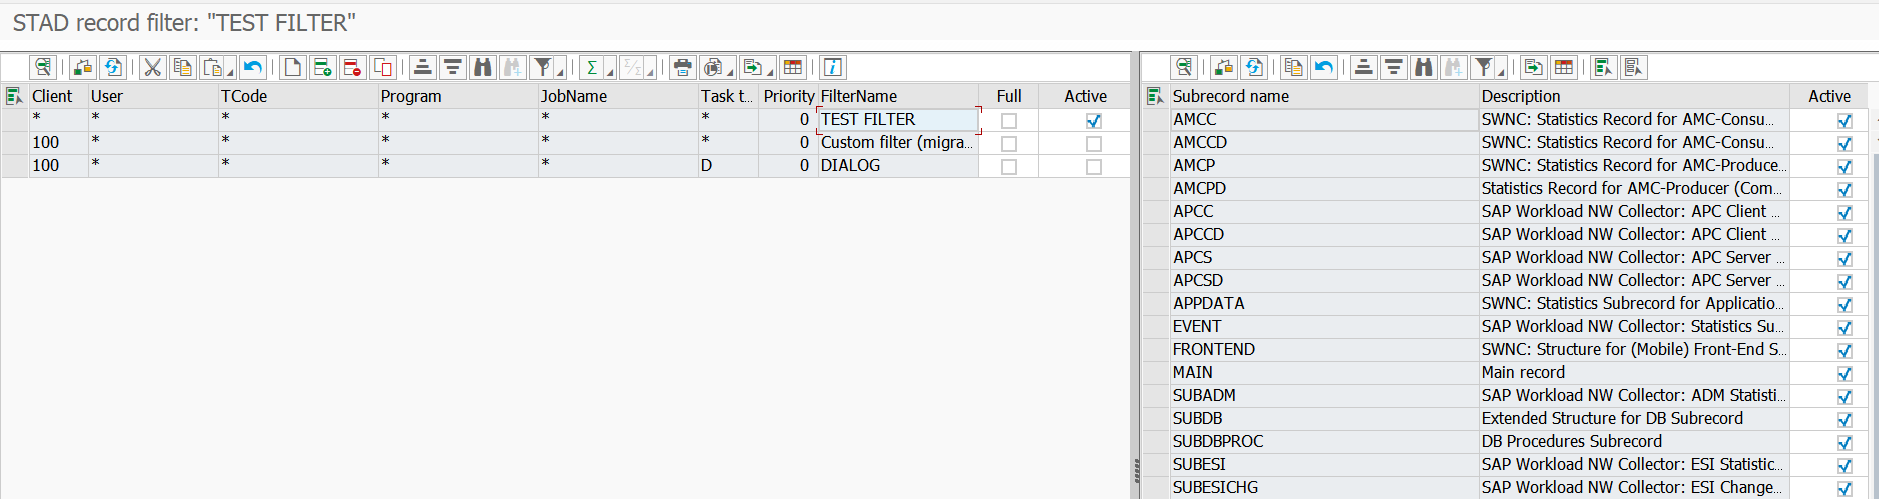Click the Information icon in left toolbar
Screen dimensions: 1879x499
832,67
